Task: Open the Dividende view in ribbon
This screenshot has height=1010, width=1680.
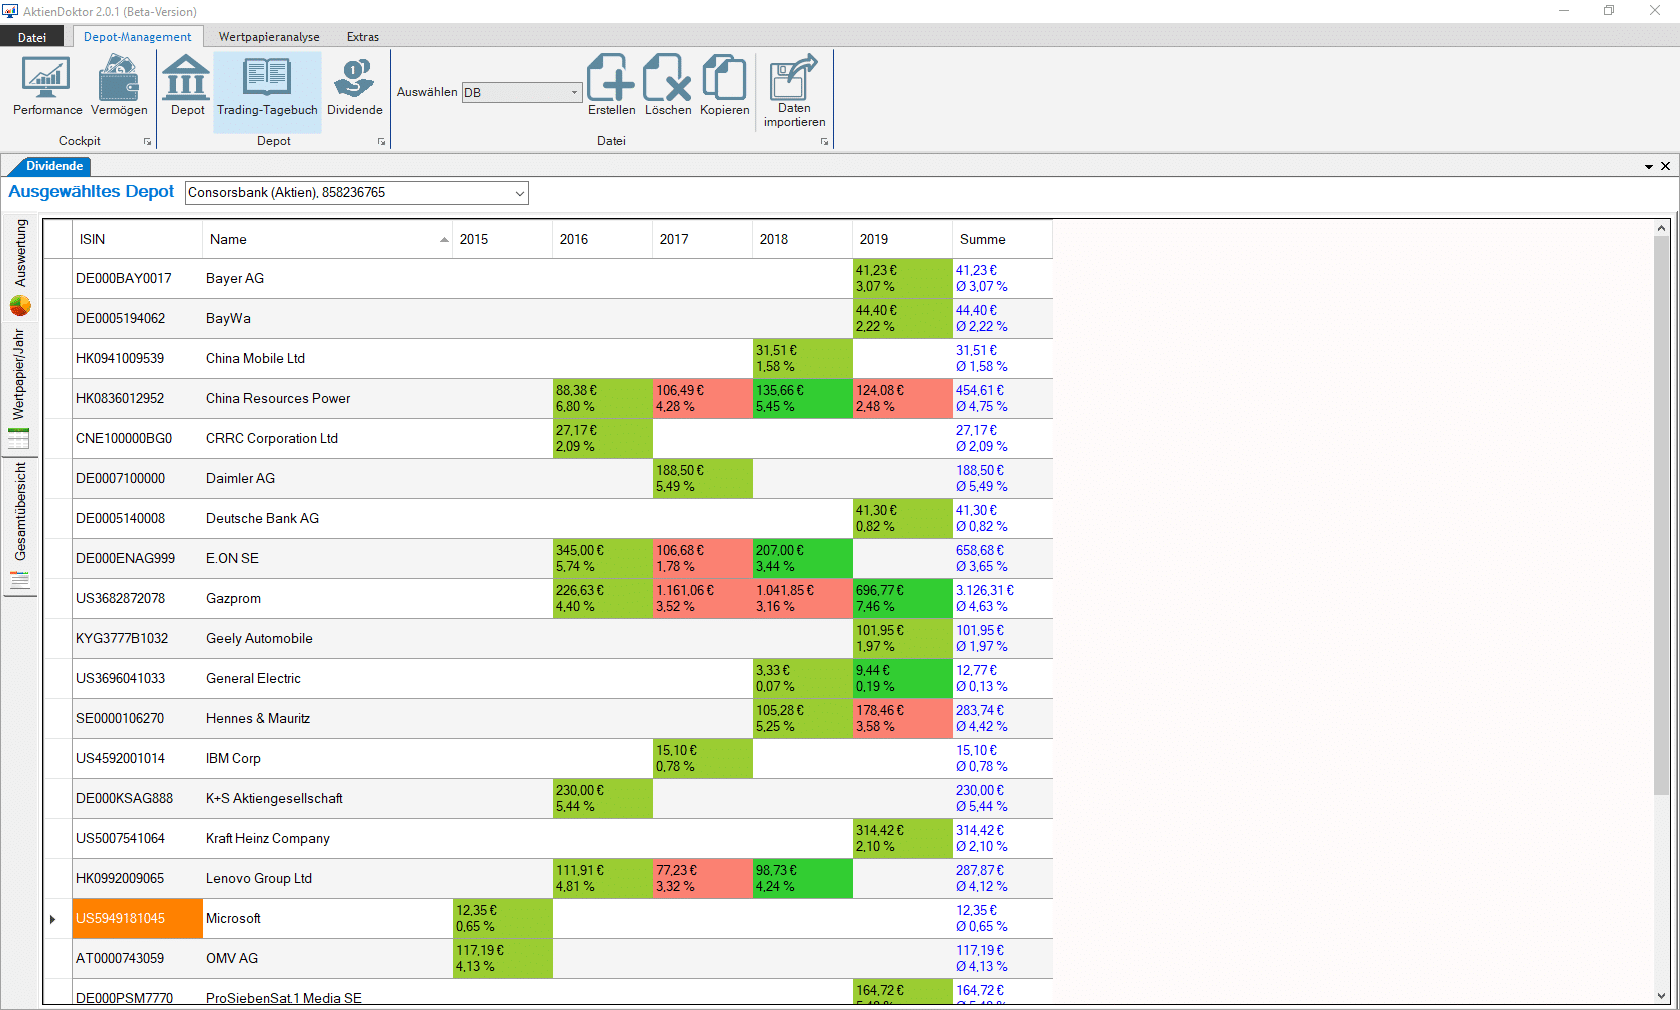Action: tap(355, 88)
